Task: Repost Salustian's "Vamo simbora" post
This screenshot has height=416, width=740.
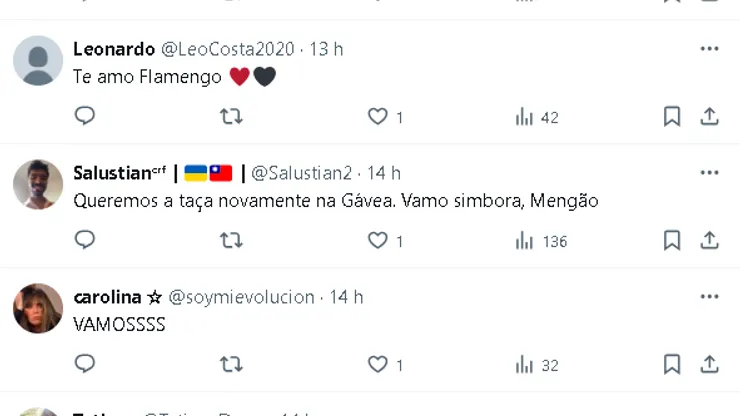Action: coord(231,240)
